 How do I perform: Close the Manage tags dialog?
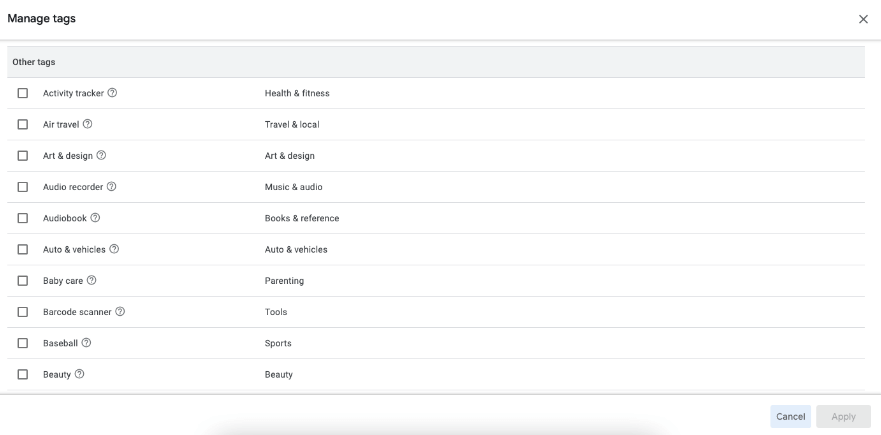[x=863, y=19]
